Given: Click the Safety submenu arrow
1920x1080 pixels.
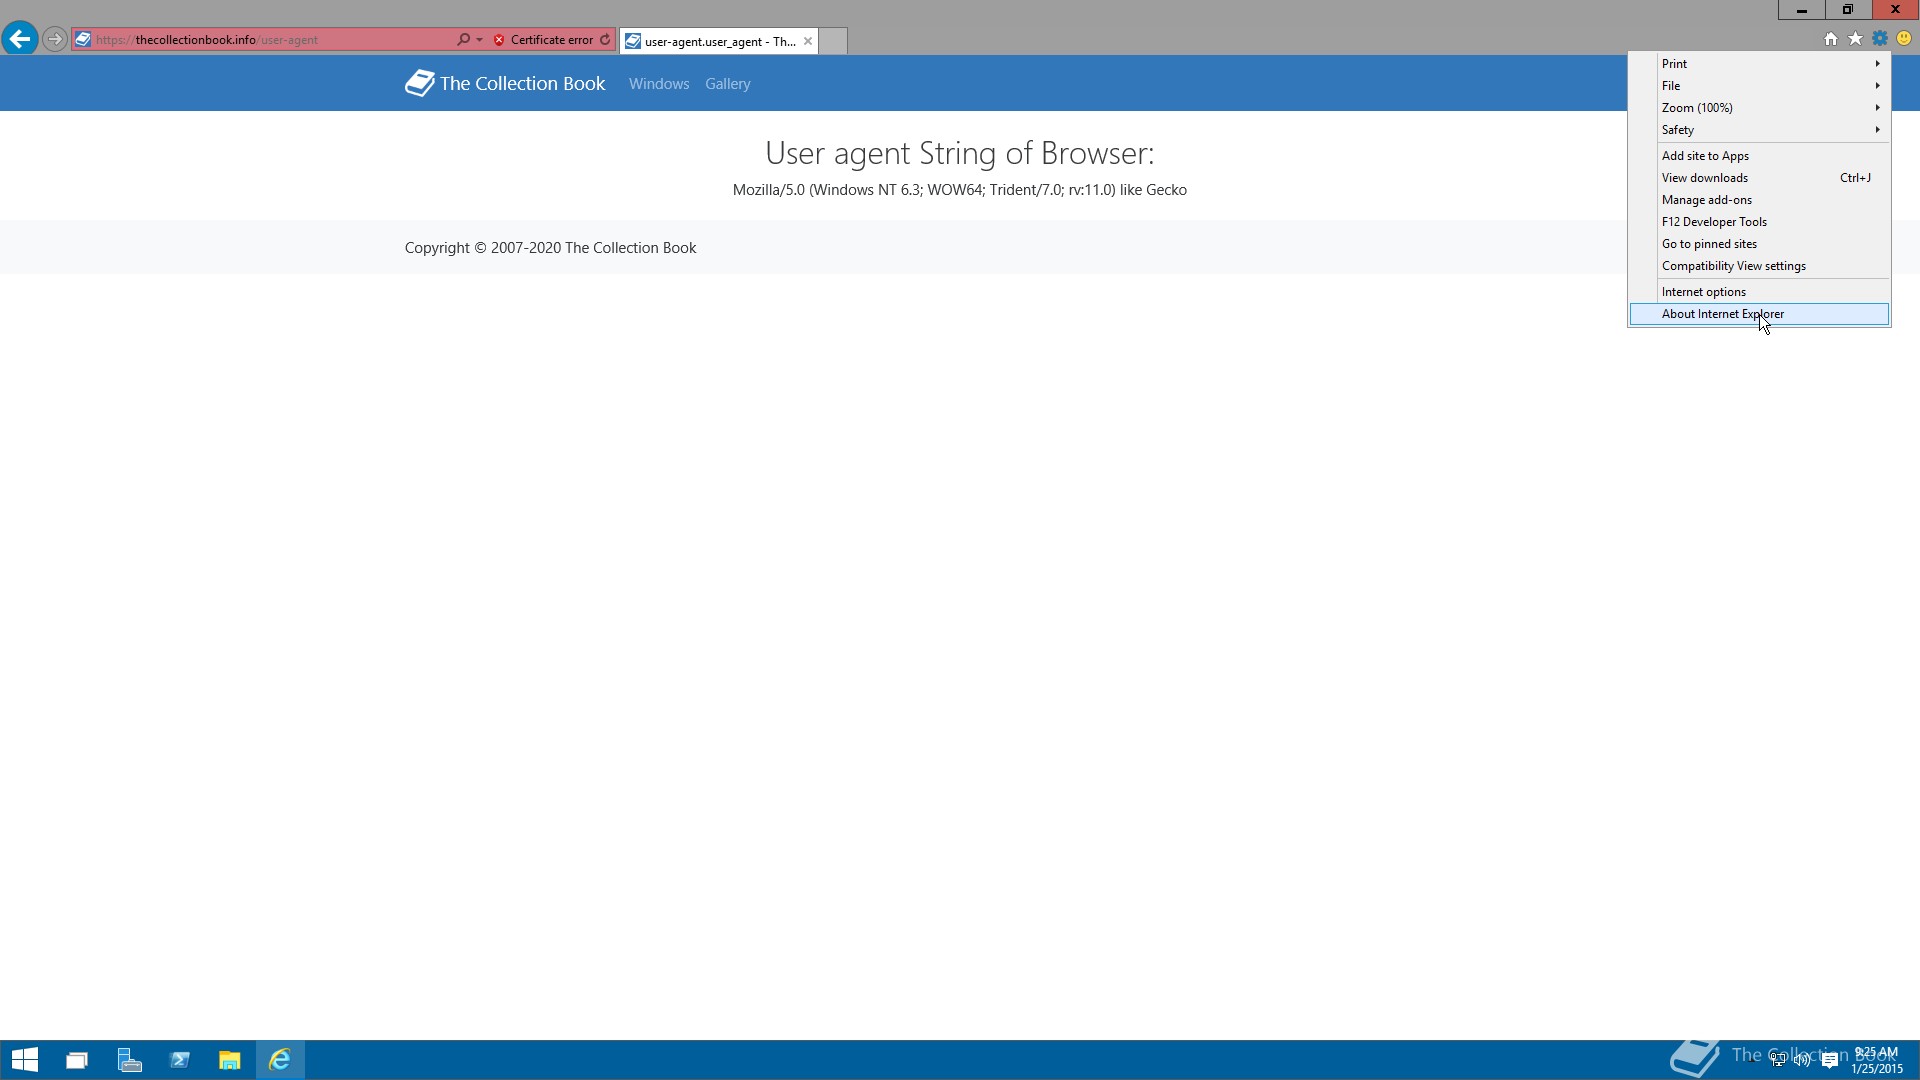Looking at the screenshot, I should point(1877,130).
